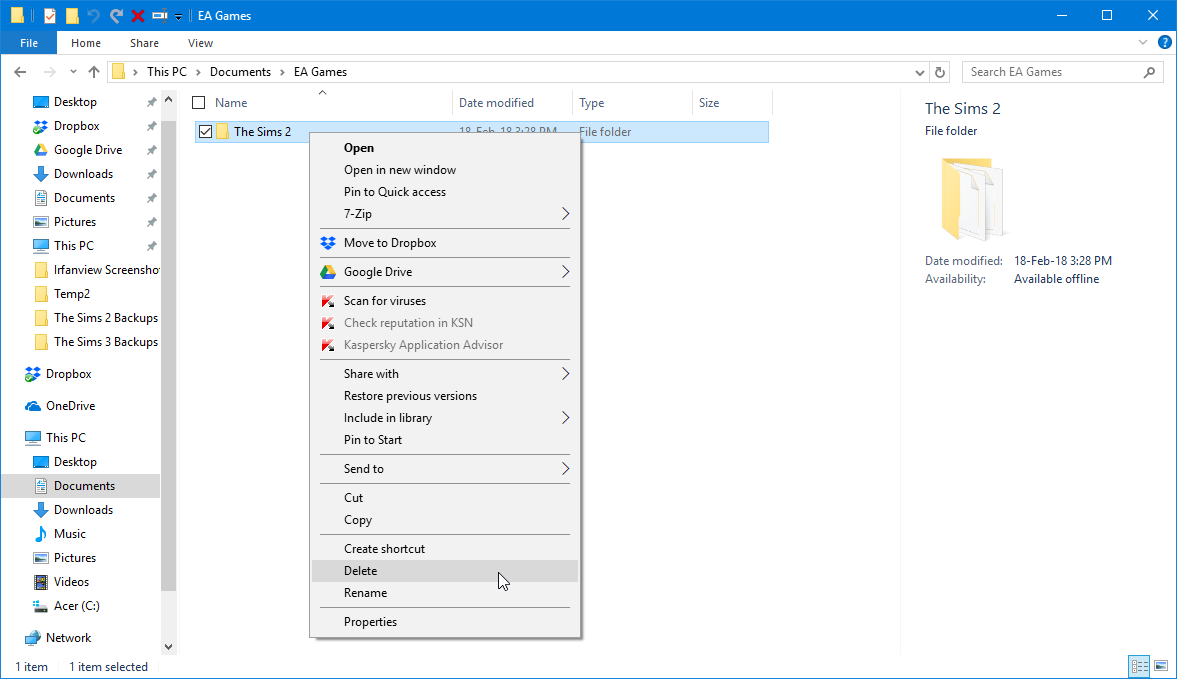The image size is (1177, 679).
Task: Toggle the select all checkbox in header
Action: click(199, 103)
